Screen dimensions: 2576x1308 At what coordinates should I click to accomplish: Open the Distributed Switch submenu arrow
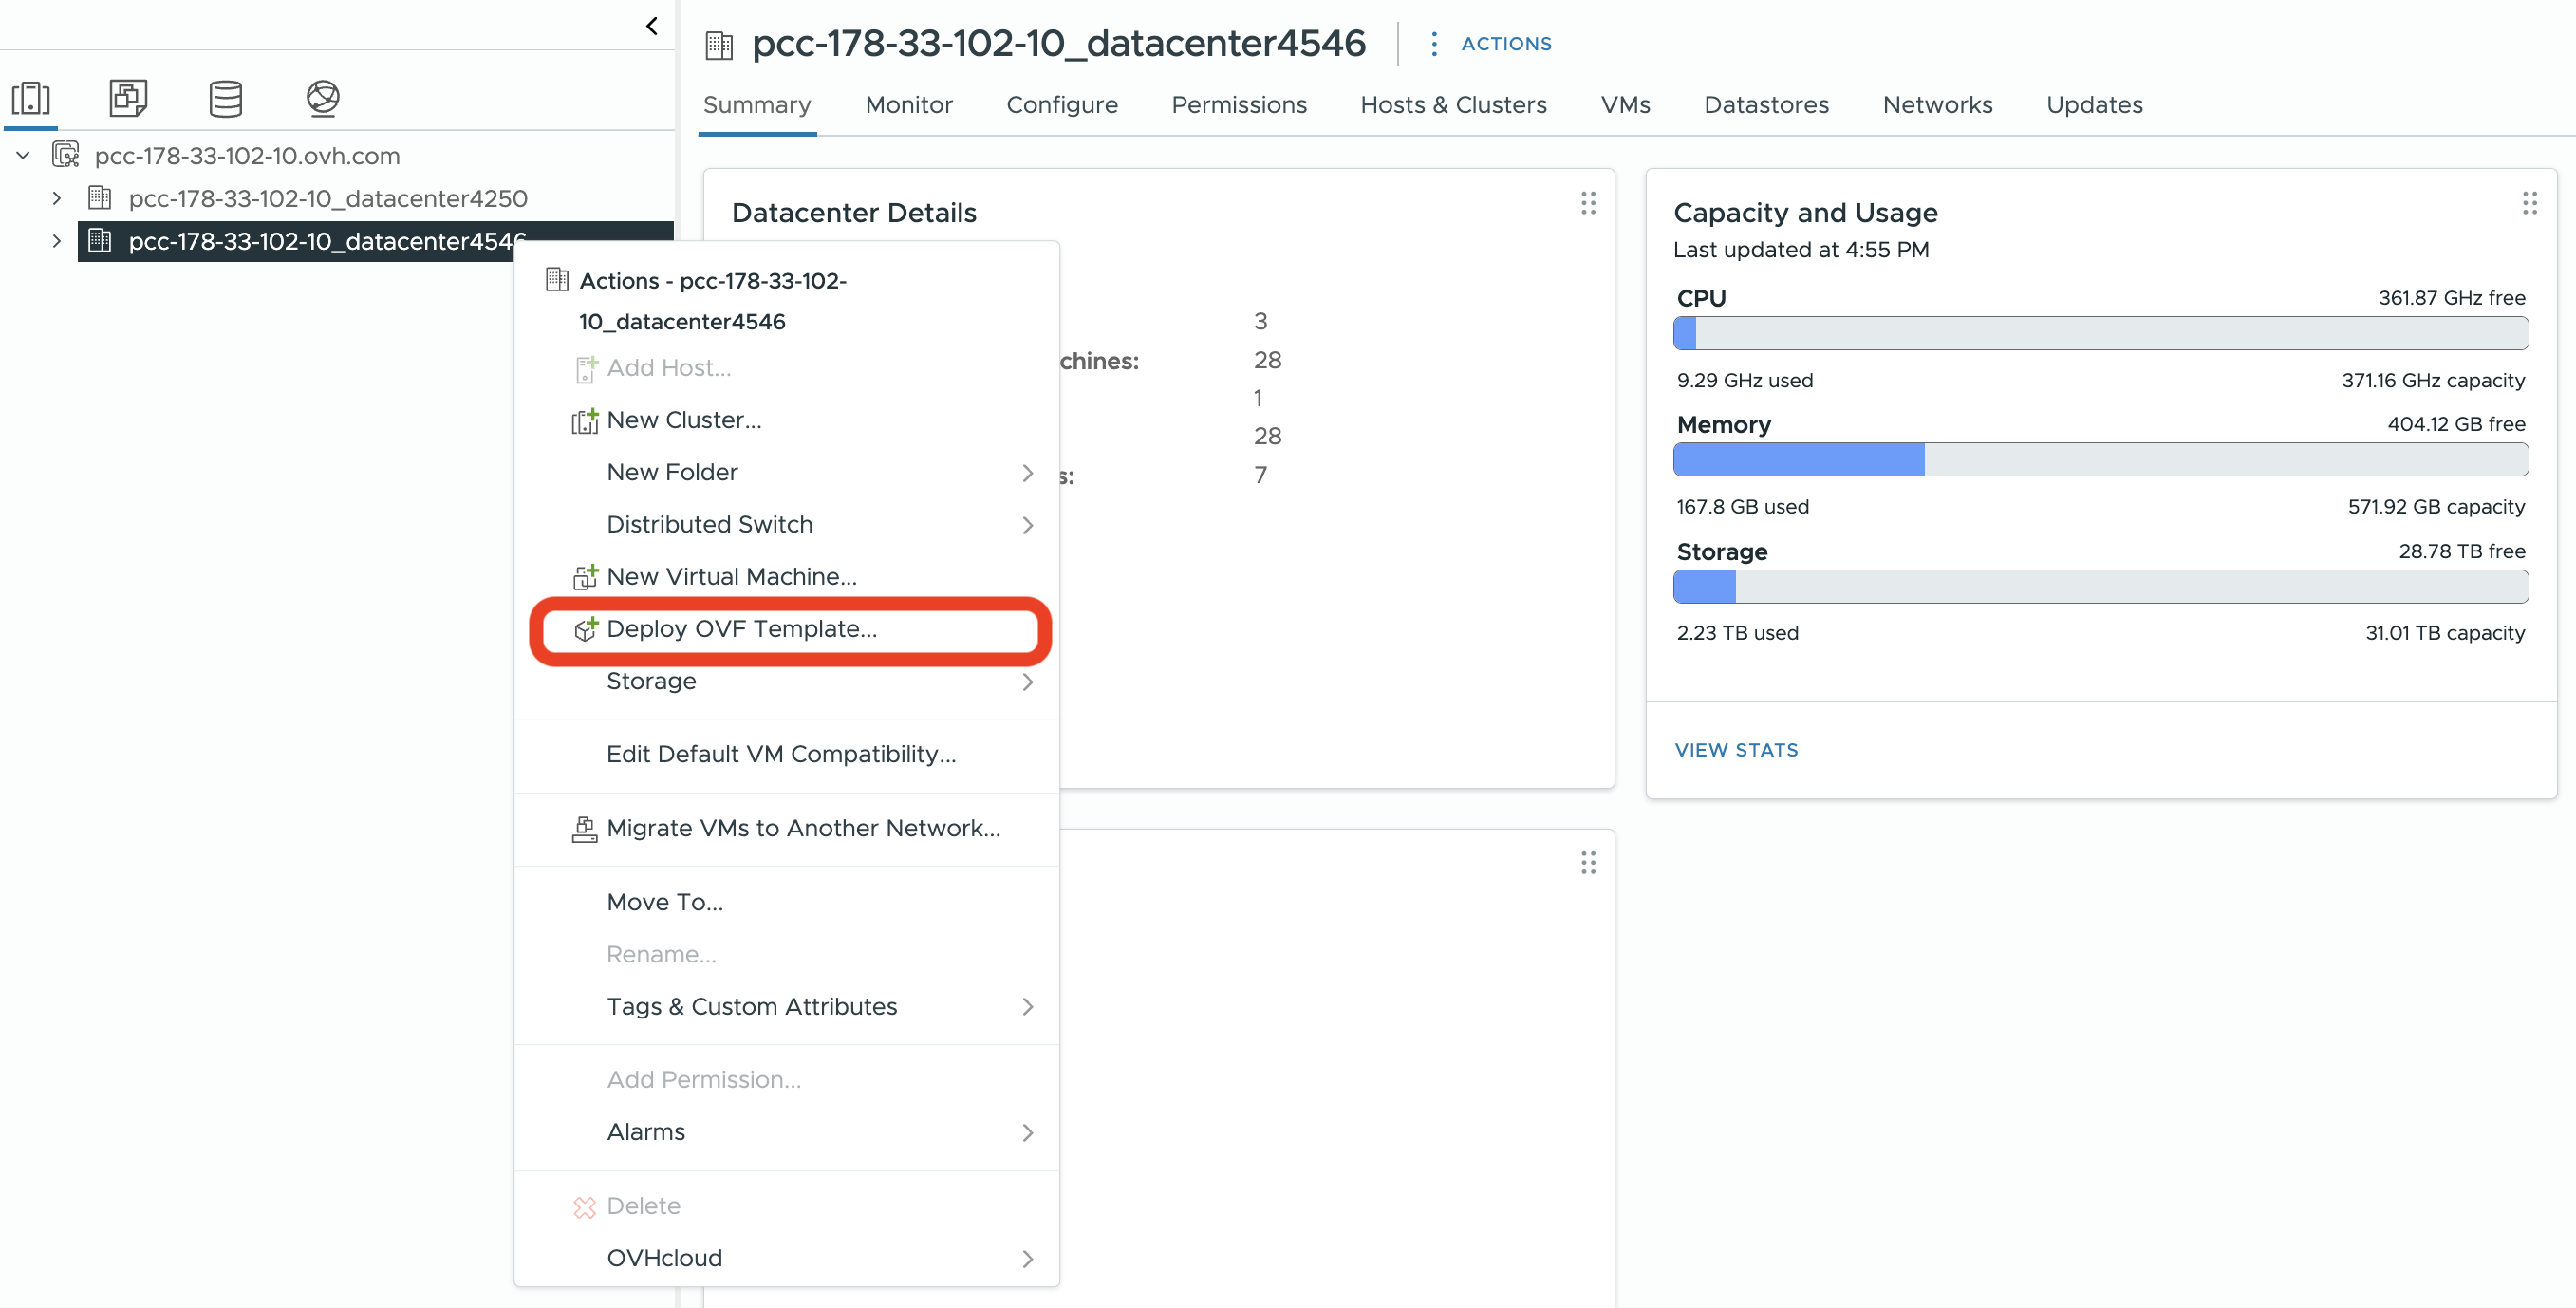(x=1027, y=525)
